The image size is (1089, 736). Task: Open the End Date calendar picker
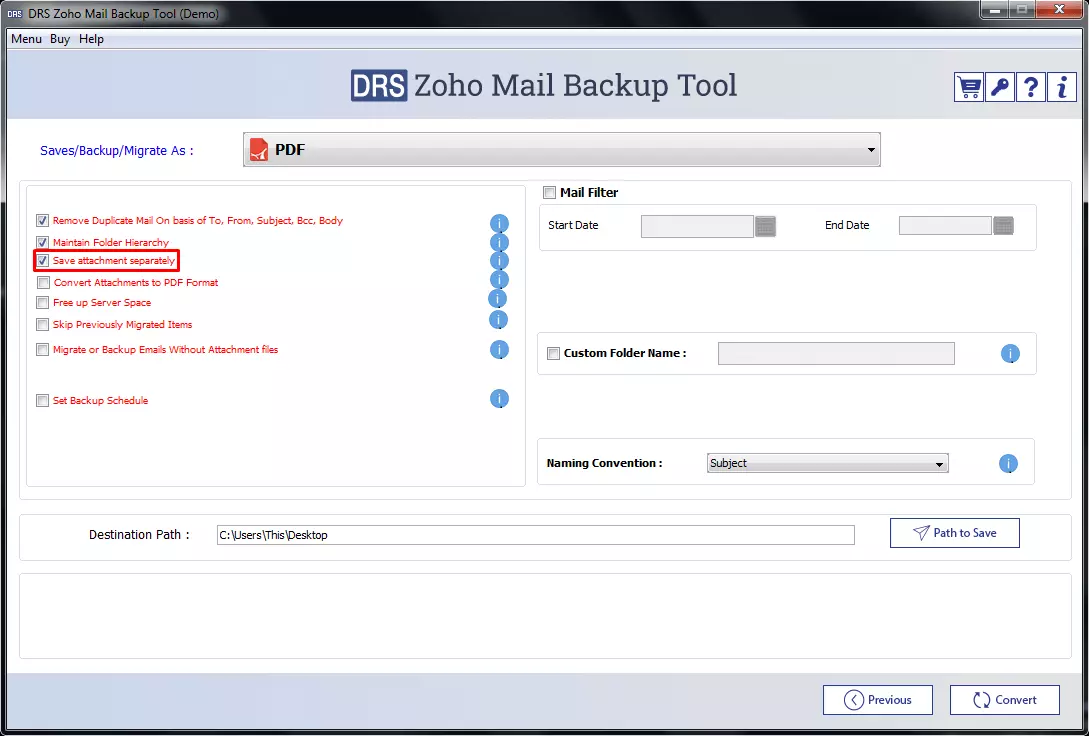click(x=1004, y=226)
